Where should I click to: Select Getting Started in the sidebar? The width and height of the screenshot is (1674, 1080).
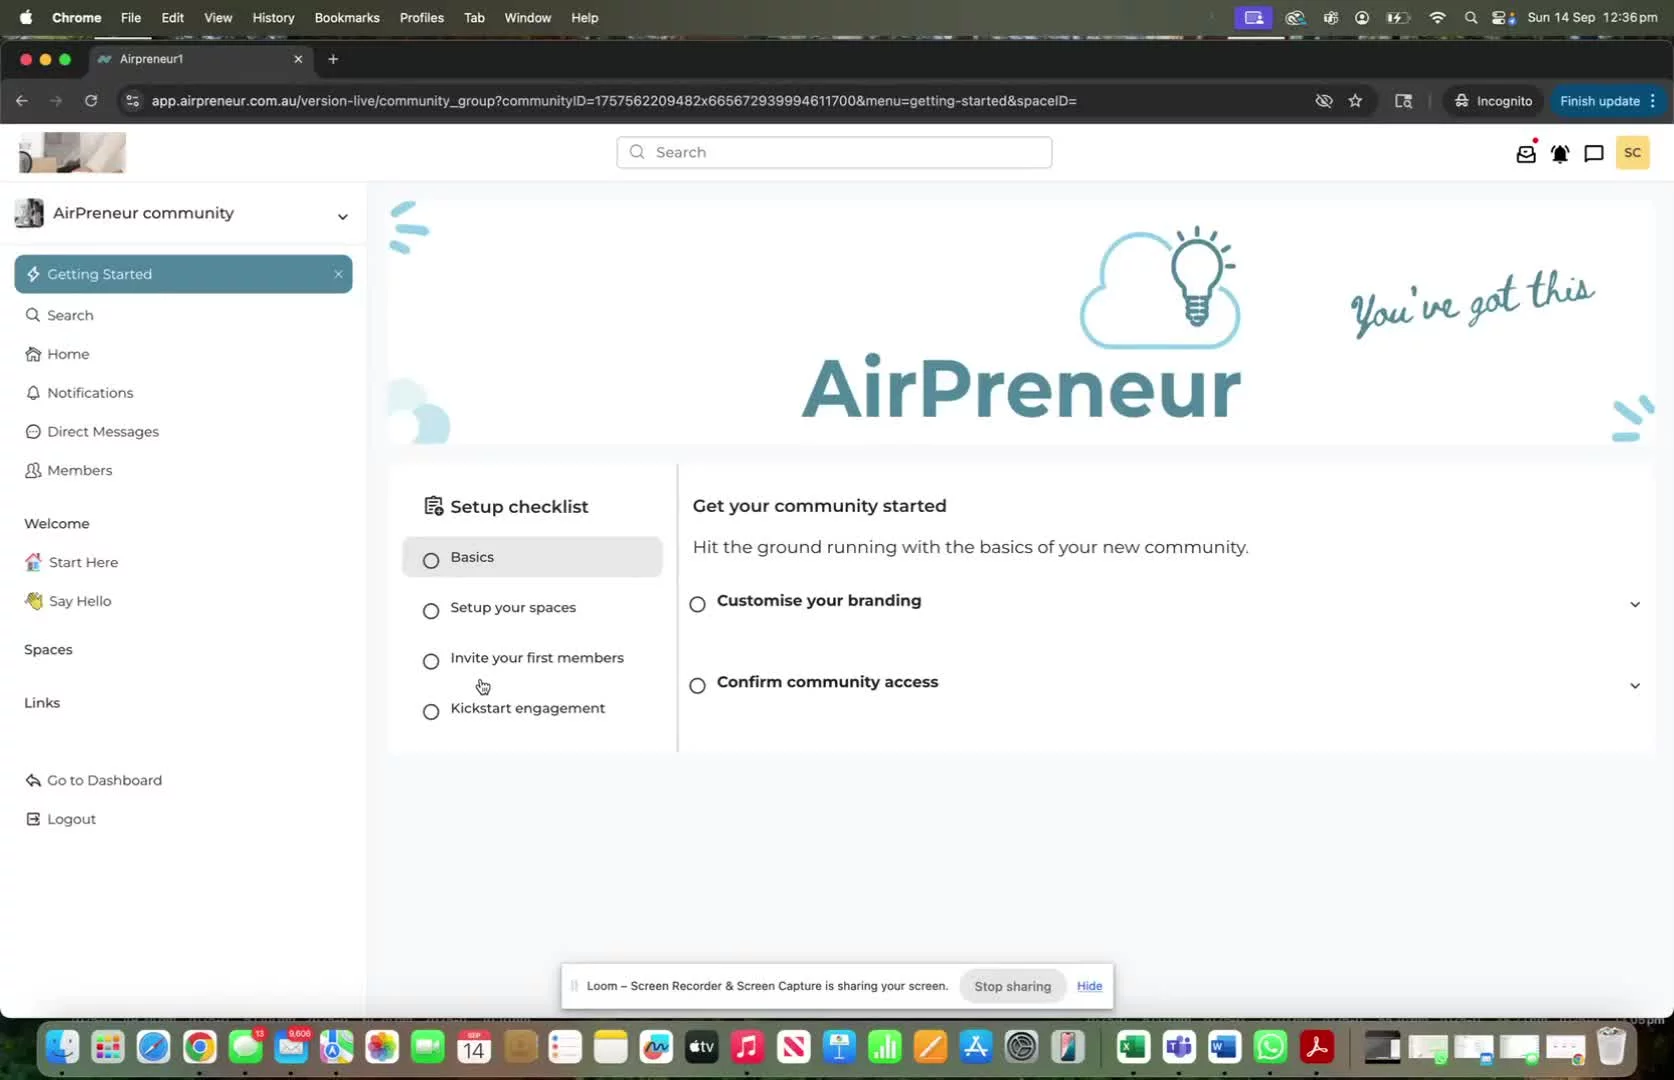183,274
